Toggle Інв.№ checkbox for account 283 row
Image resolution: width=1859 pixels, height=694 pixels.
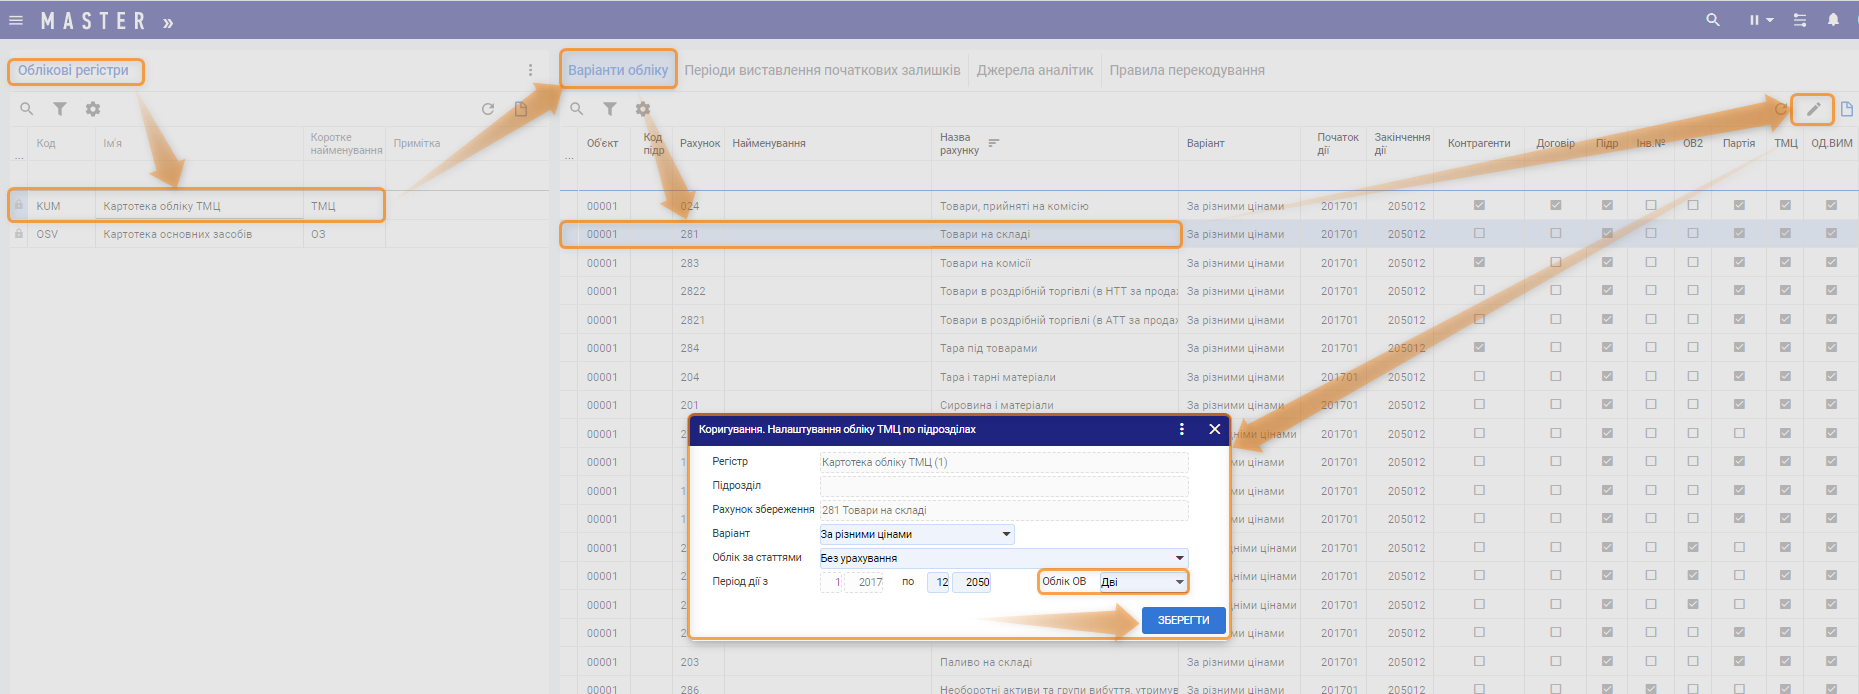click(x=1651, y=262)
